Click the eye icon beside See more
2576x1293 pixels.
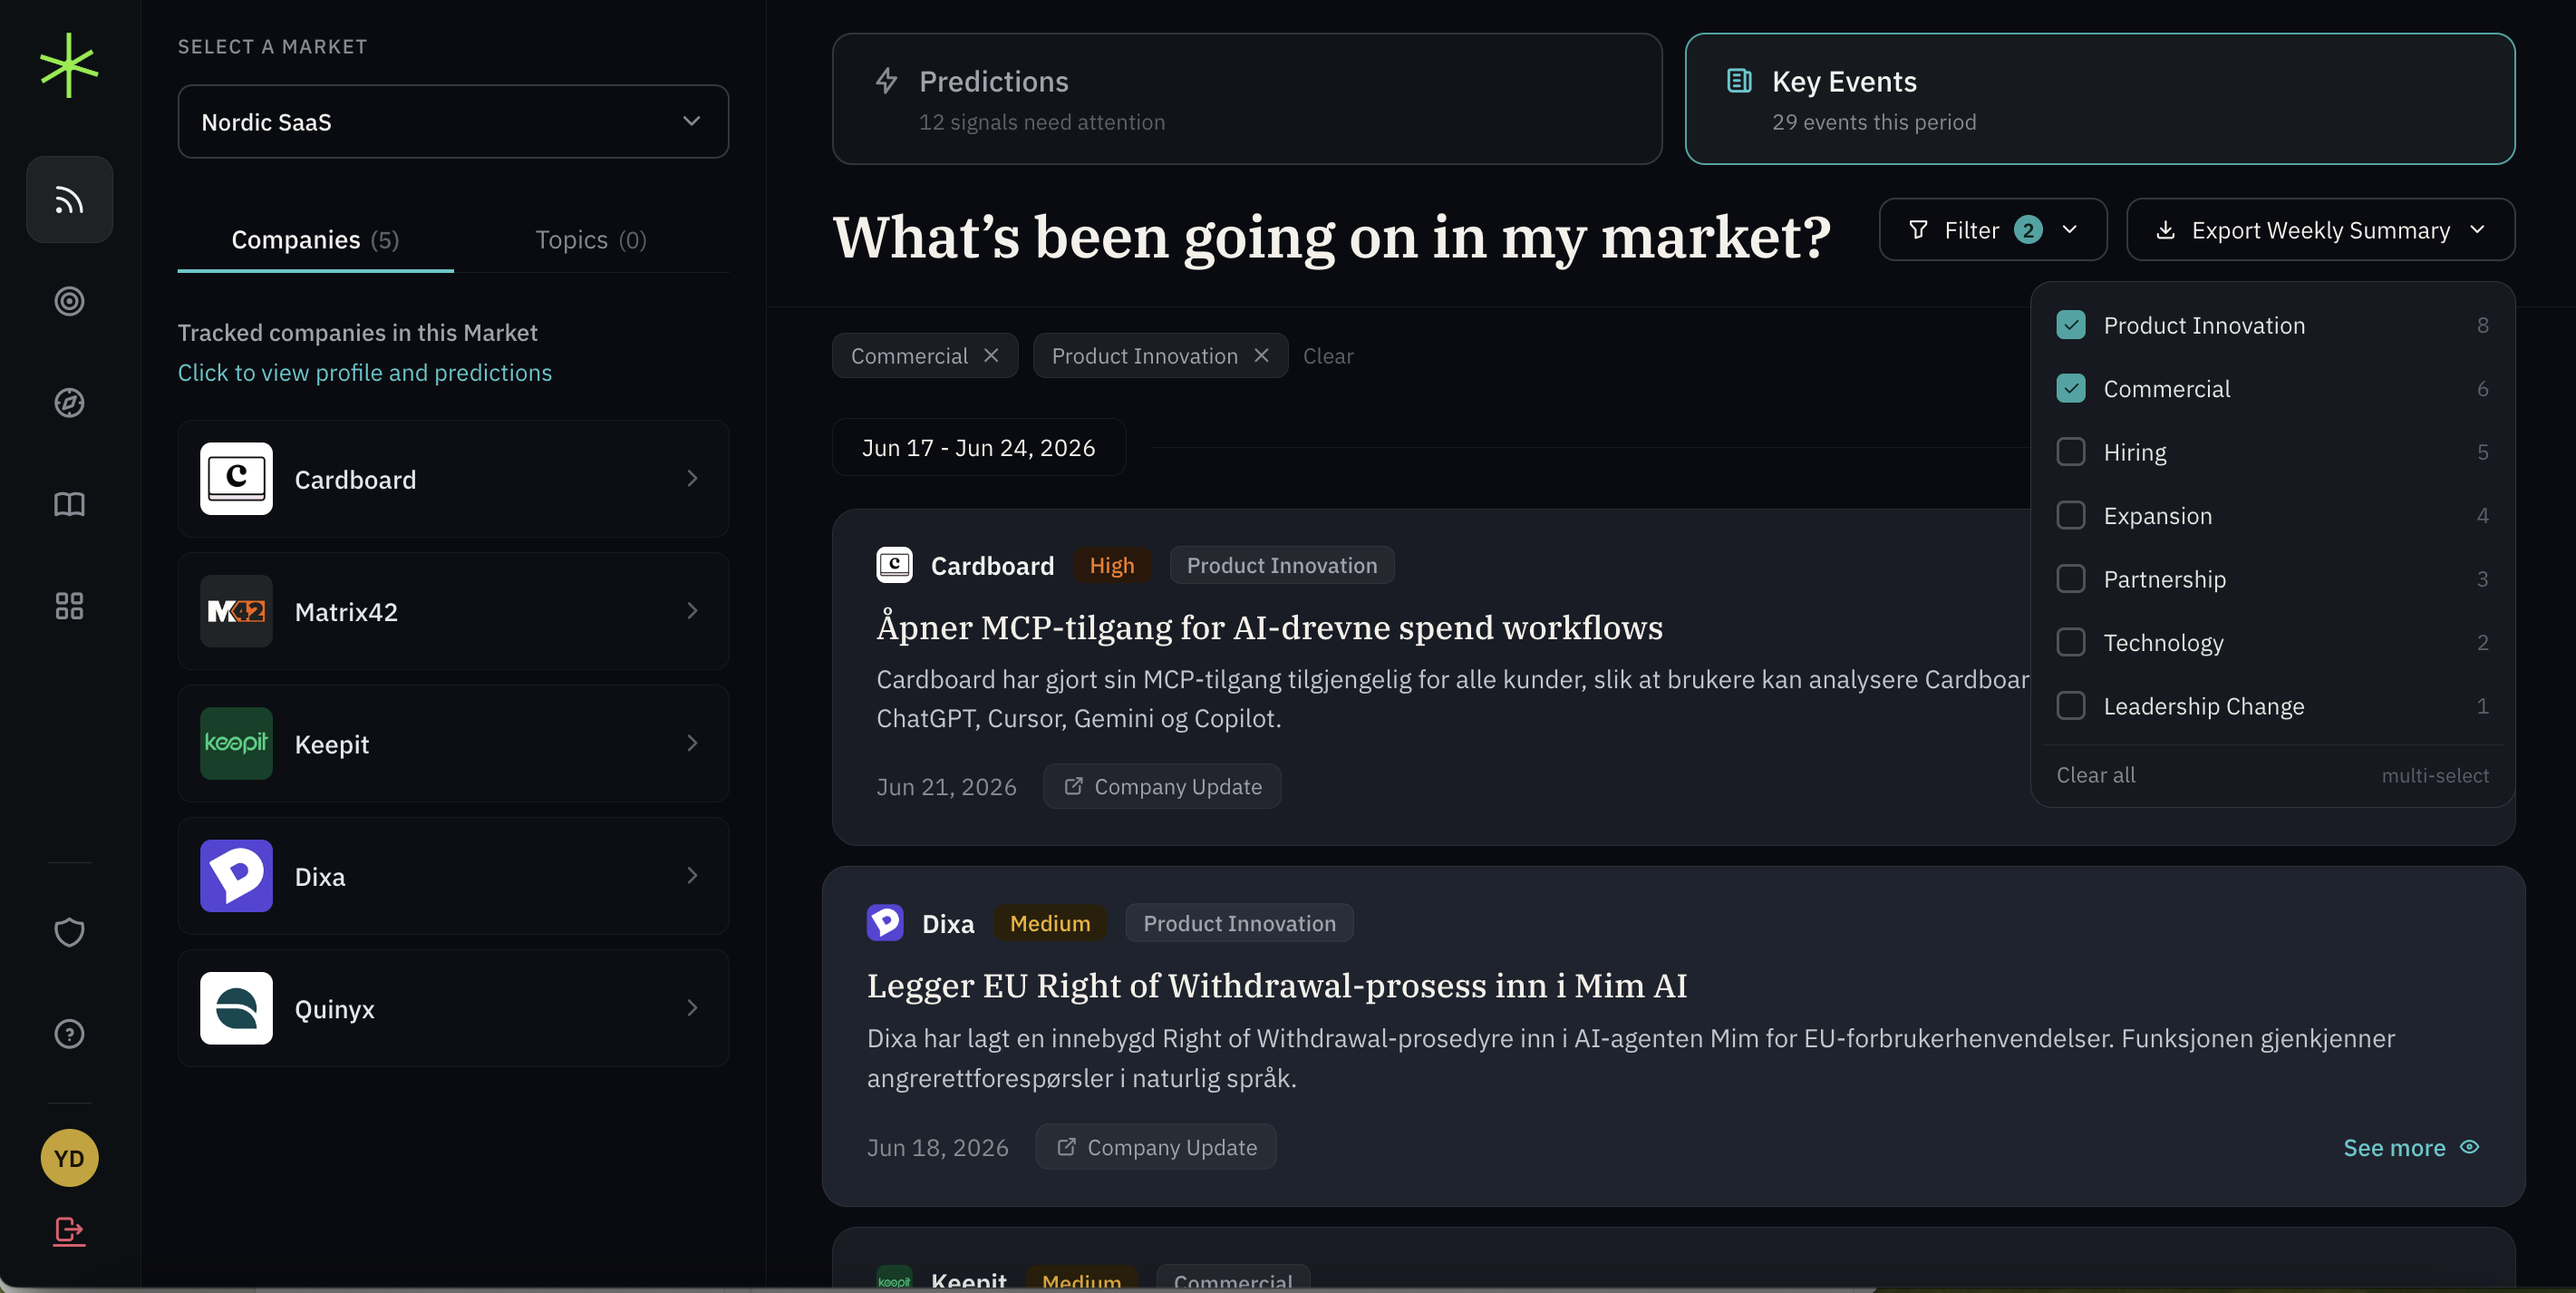[x=2470, y=1147]
